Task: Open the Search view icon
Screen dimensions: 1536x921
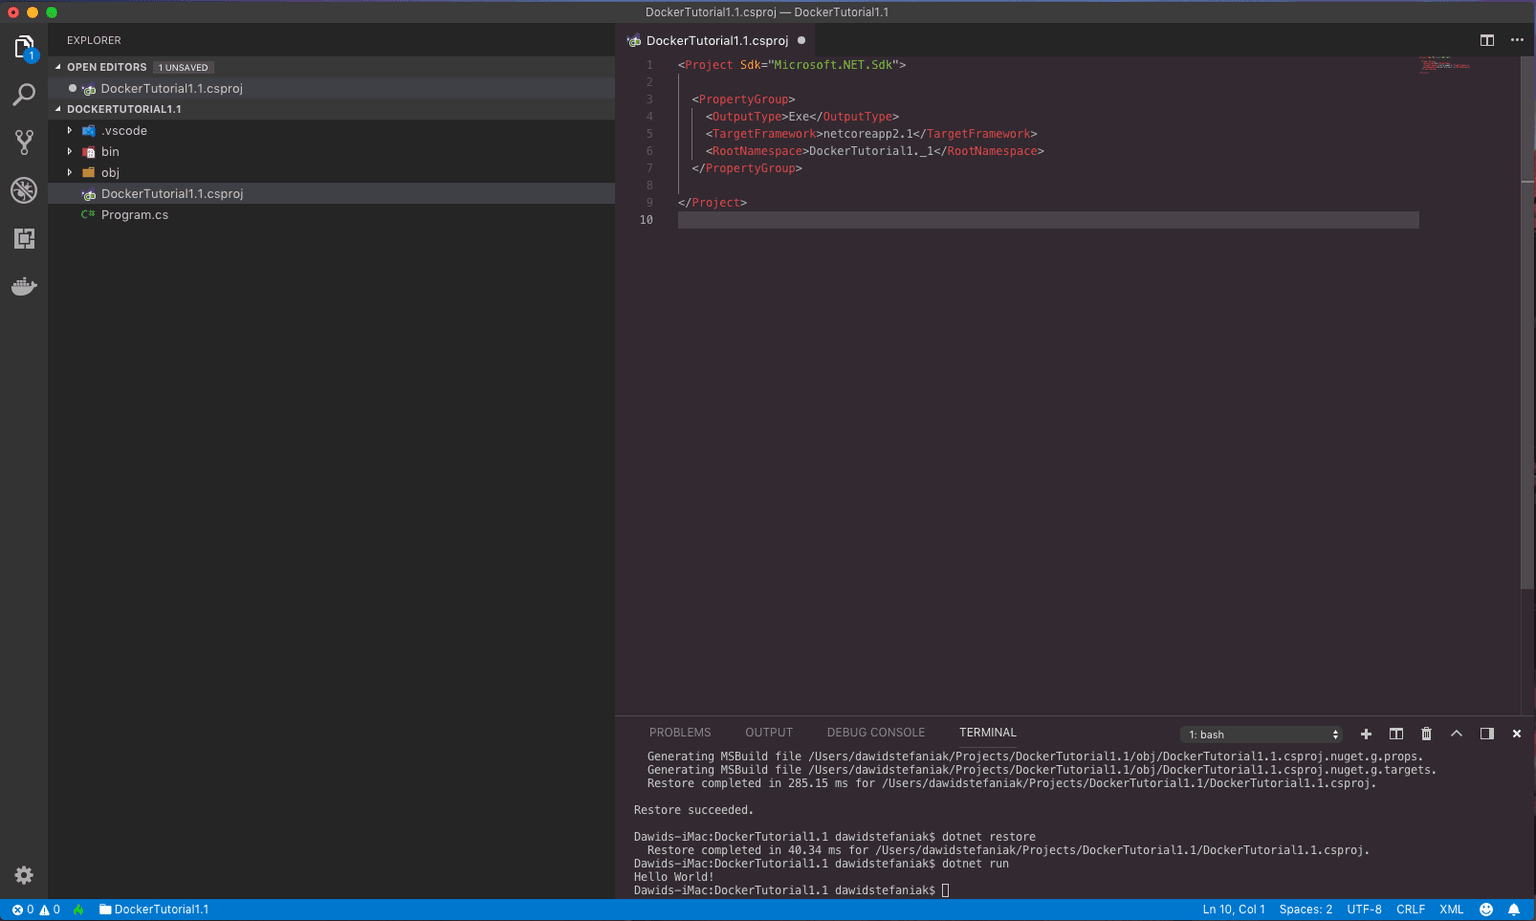Action: point(24,95)
